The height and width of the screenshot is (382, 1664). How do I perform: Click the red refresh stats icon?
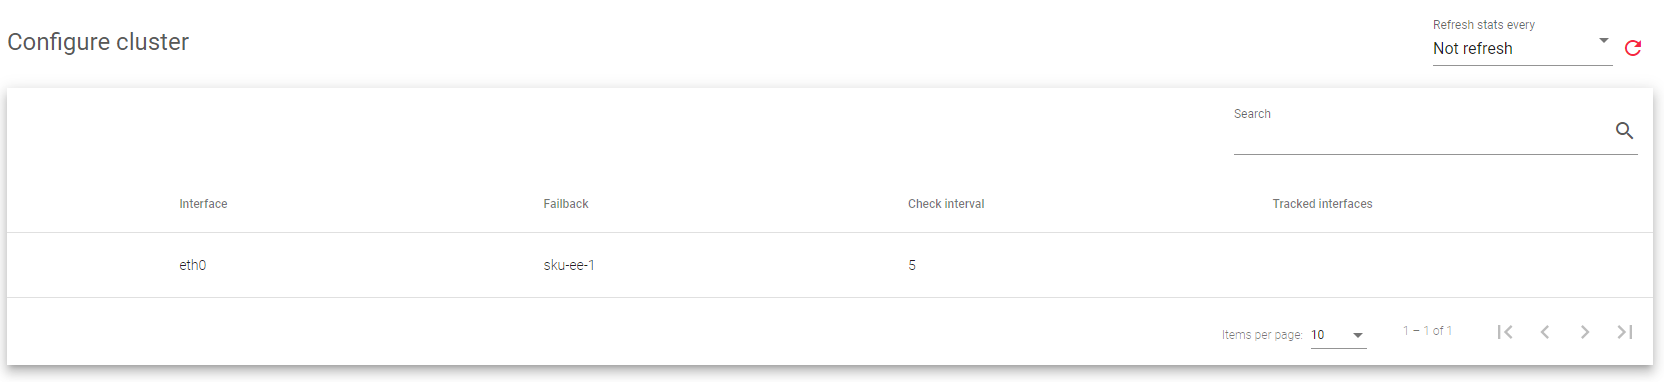[x=1633, y=48]
